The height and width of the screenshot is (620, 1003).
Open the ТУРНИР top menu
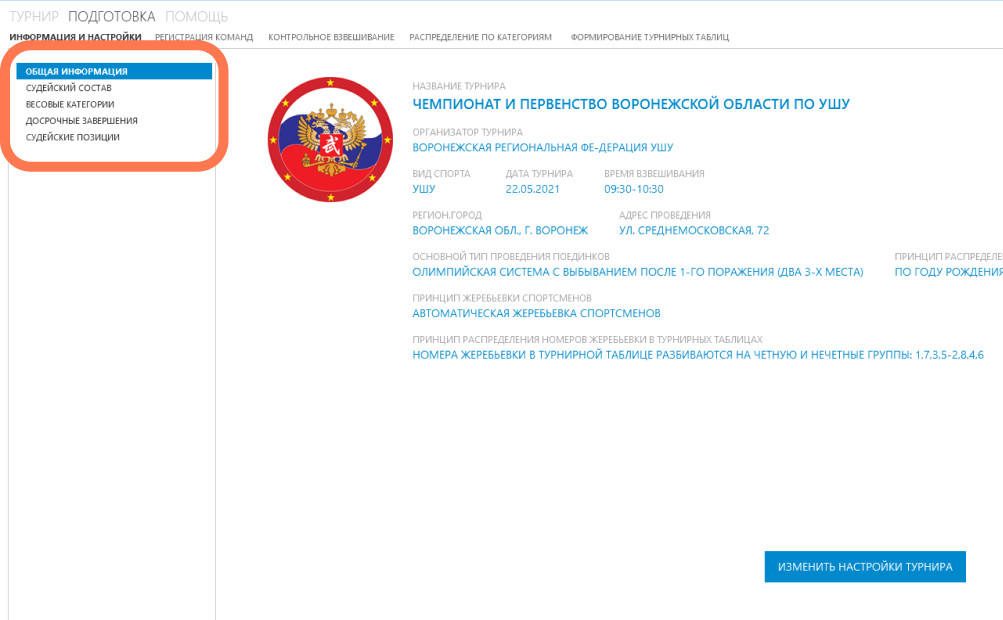point(34,16)
